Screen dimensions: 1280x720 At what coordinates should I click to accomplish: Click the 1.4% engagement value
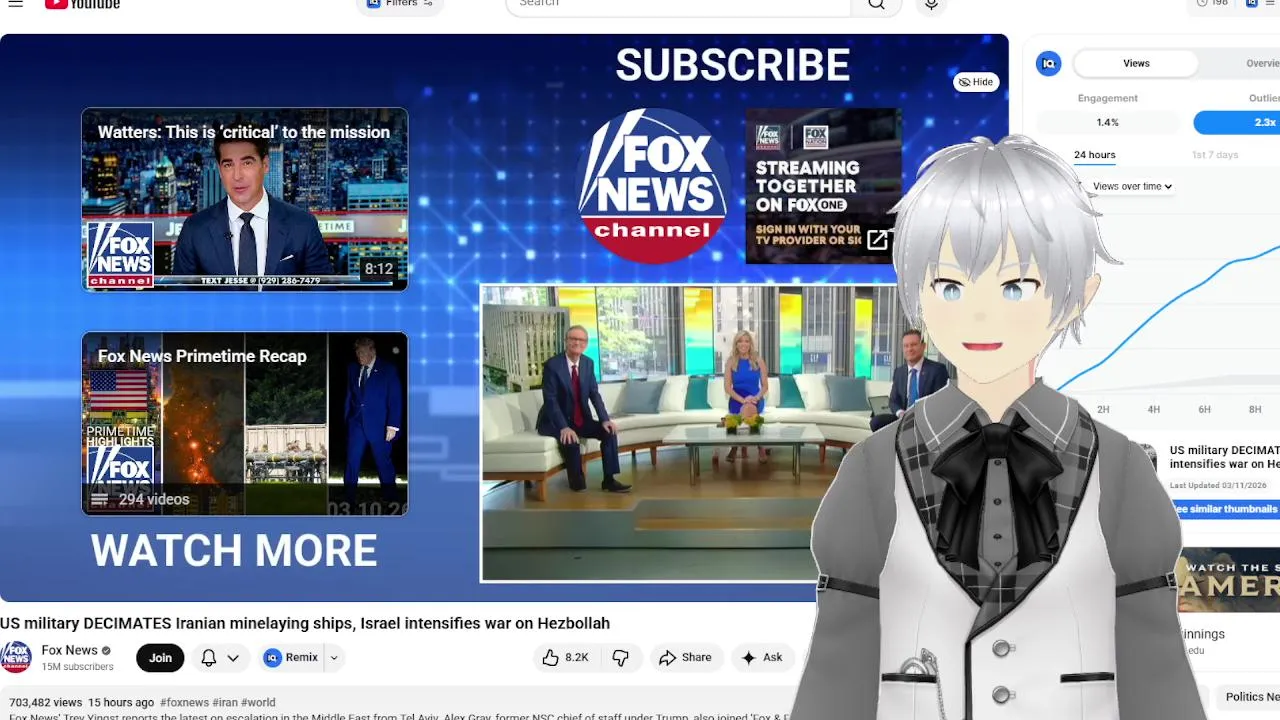[1107, 122]
